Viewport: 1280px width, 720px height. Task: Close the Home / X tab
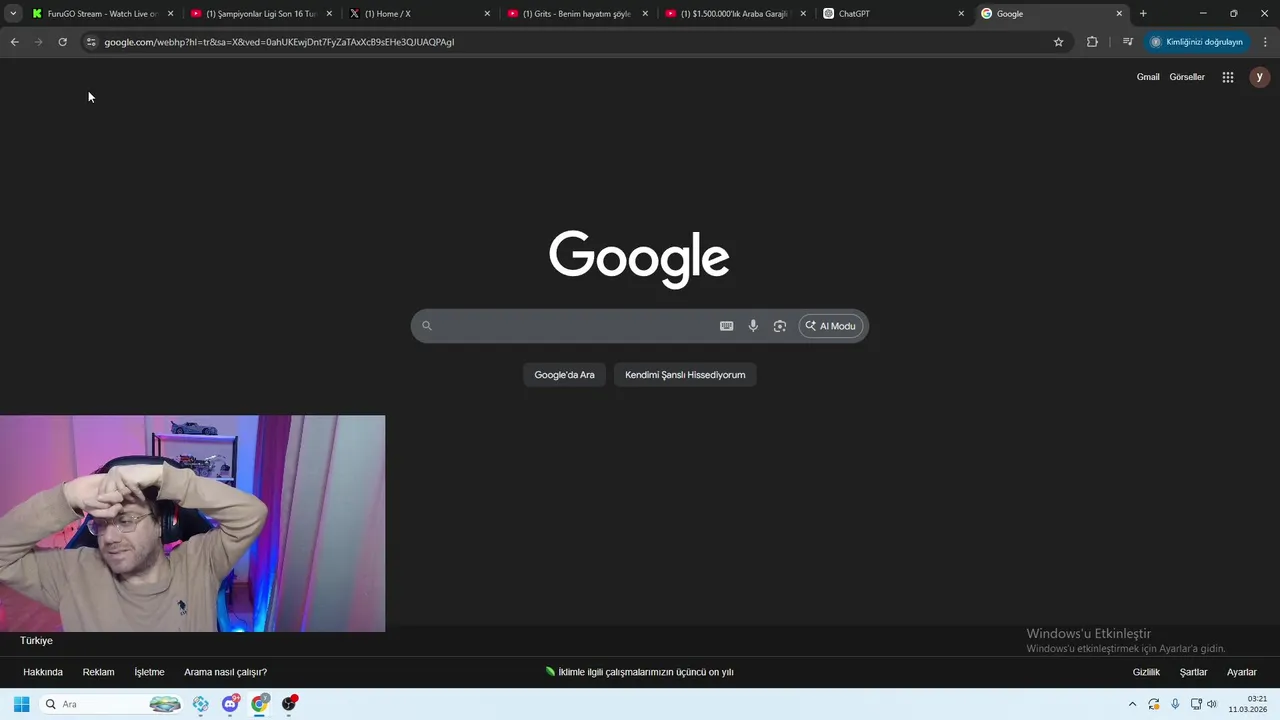click(487, 14)
